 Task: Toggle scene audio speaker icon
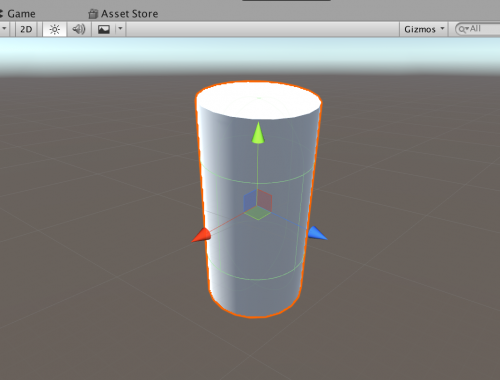79,29
